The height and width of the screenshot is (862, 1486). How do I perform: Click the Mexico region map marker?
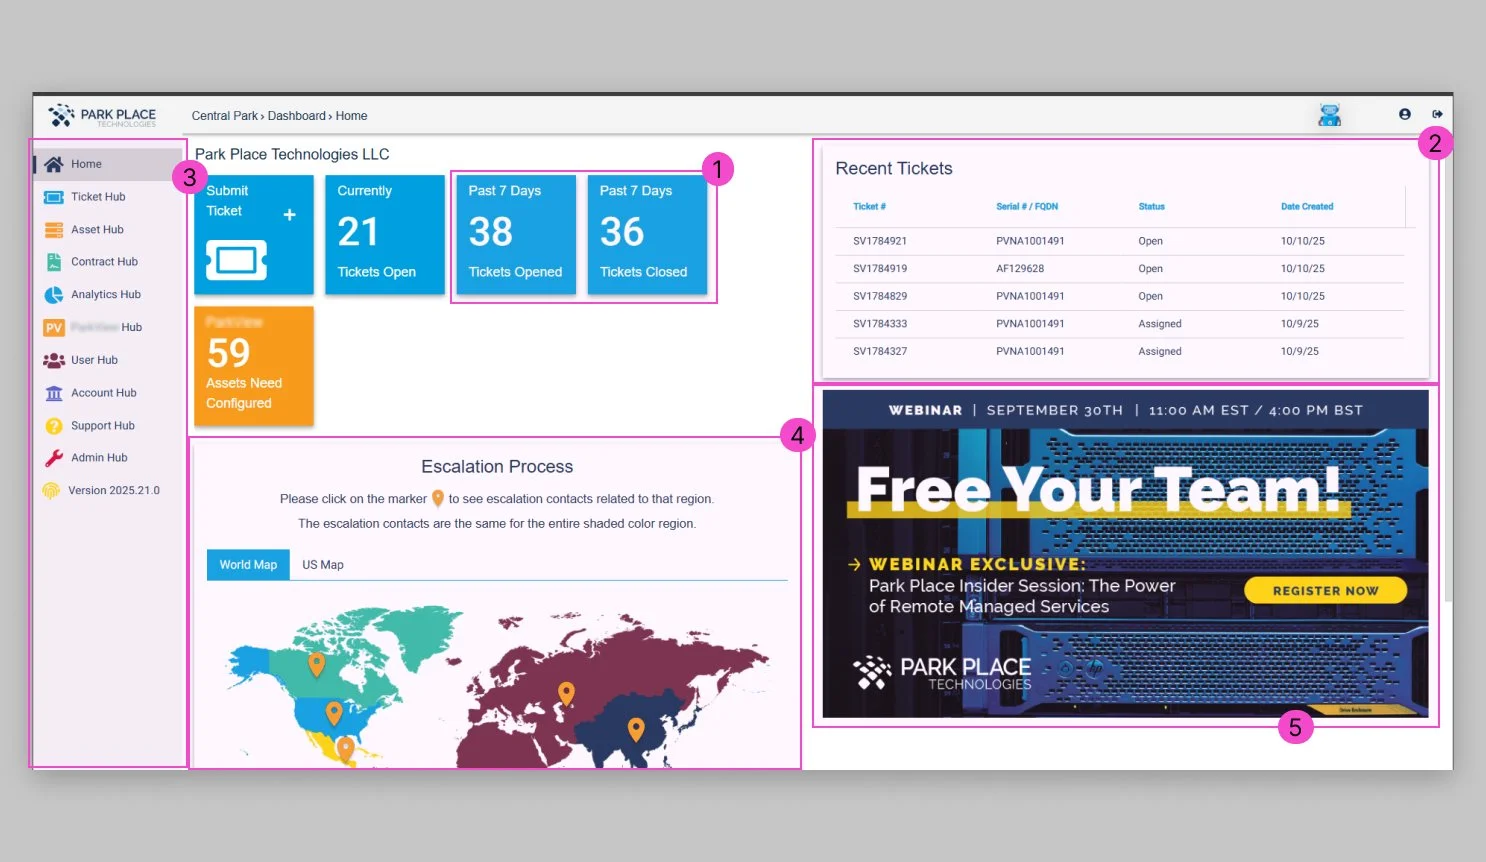tap(346, 748)
